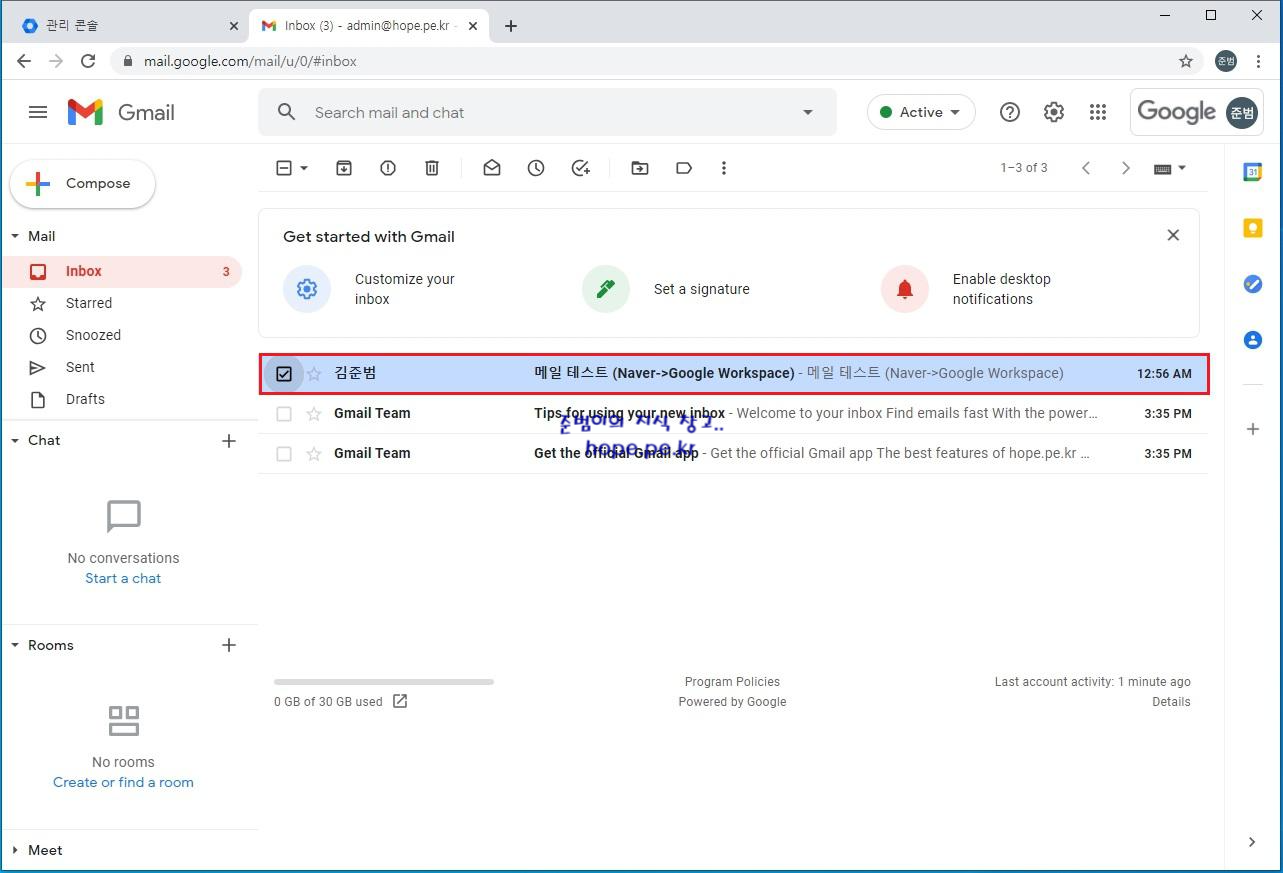Open the Support help question icon
The height and width of the screenshot is (873, 1283).
(x=1010, y=112)
